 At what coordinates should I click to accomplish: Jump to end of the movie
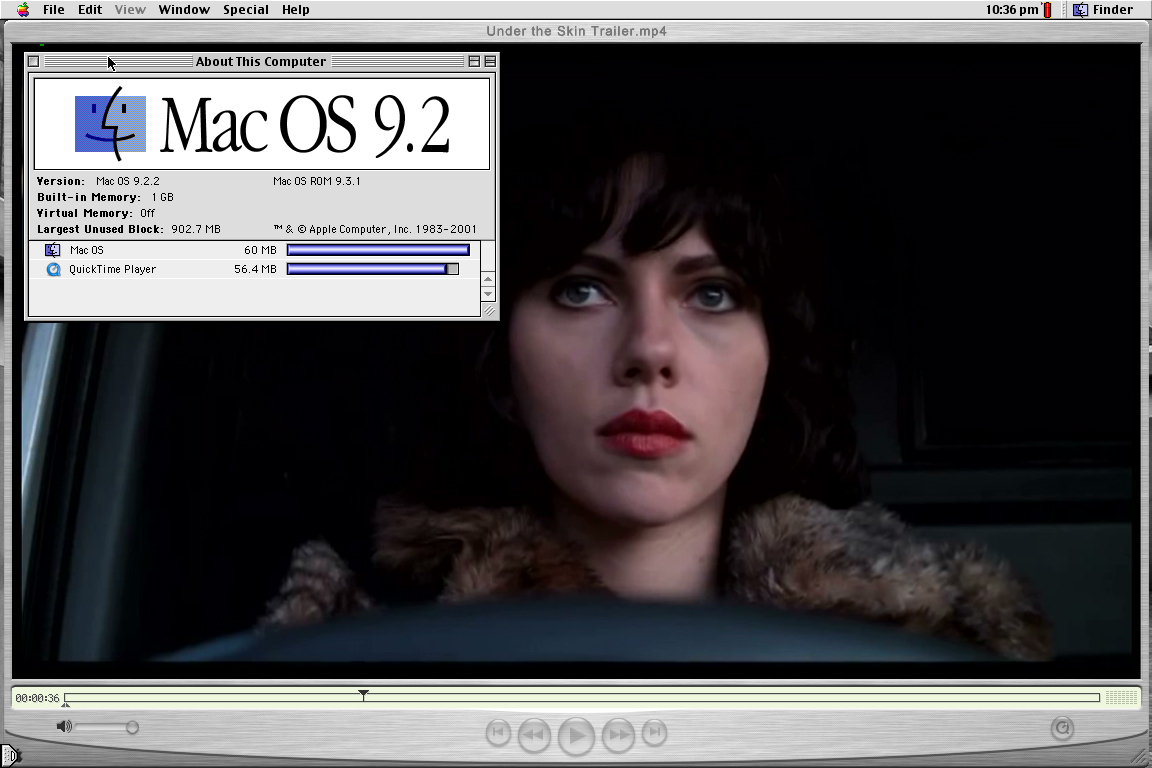(x=655, y=732)
